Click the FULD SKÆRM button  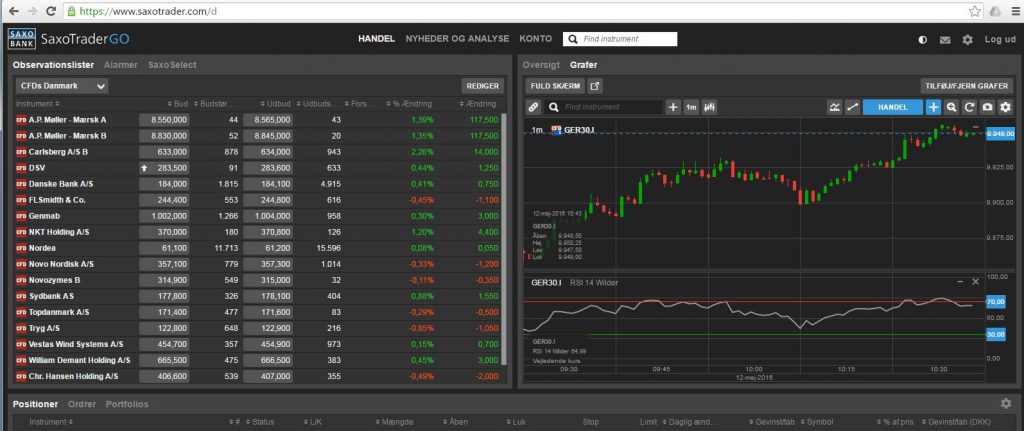click(554, 86)
